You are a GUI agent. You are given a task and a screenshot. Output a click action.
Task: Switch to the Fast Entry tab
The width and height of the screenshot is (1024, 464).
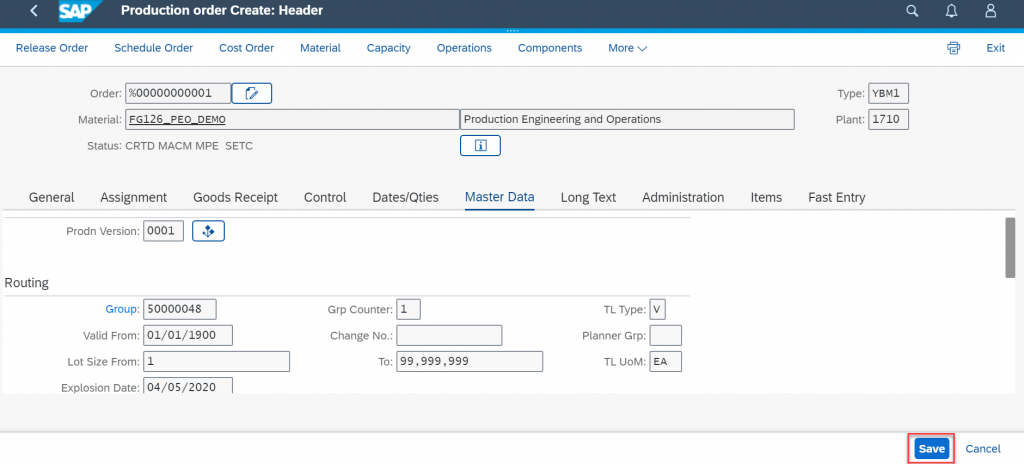837,197
